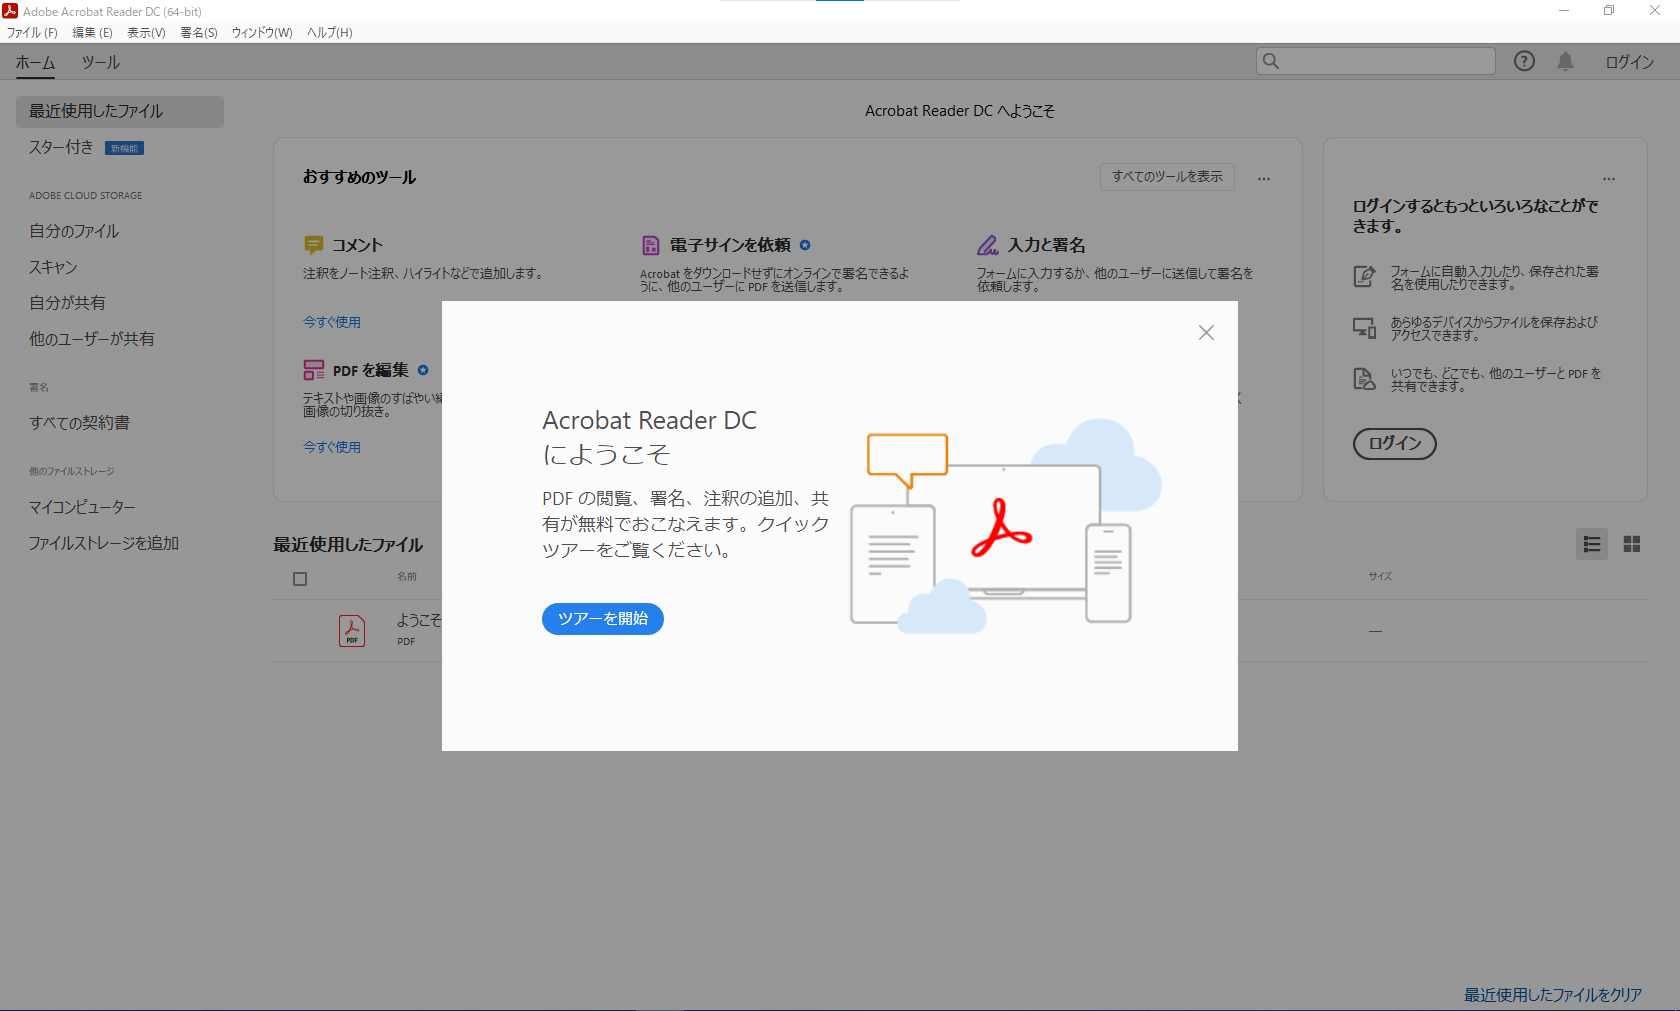This screenshot has width=1680, height=1011.
Task: Toggle the select-all files checkbox
Action: point(300,579)
